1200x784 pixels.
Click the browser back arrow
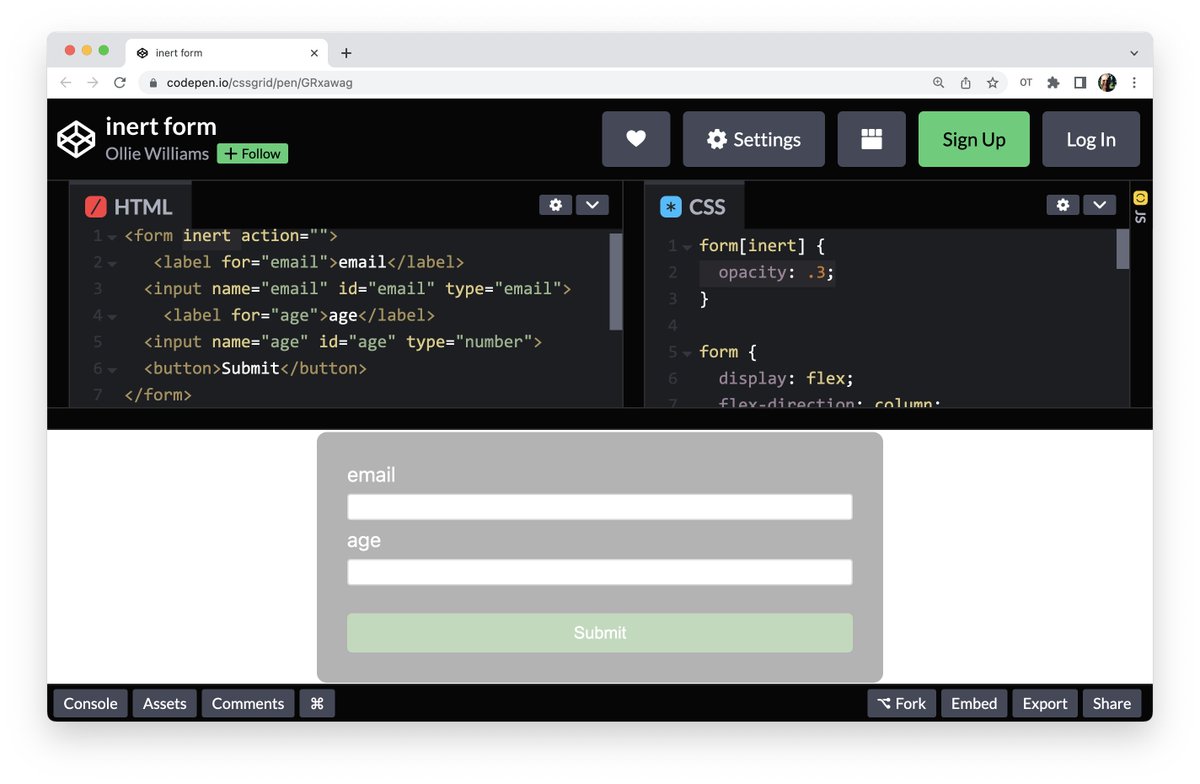[66, 83]
